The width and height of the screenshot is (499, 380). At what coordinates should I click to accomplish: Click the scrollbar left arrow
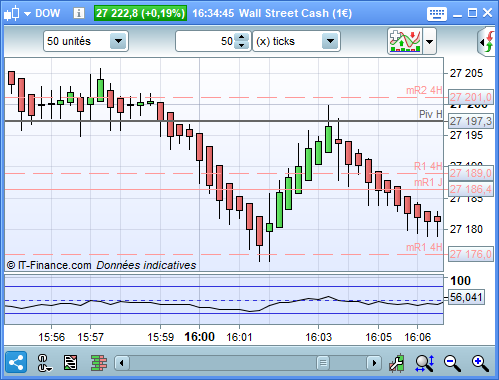pos(122,363)
